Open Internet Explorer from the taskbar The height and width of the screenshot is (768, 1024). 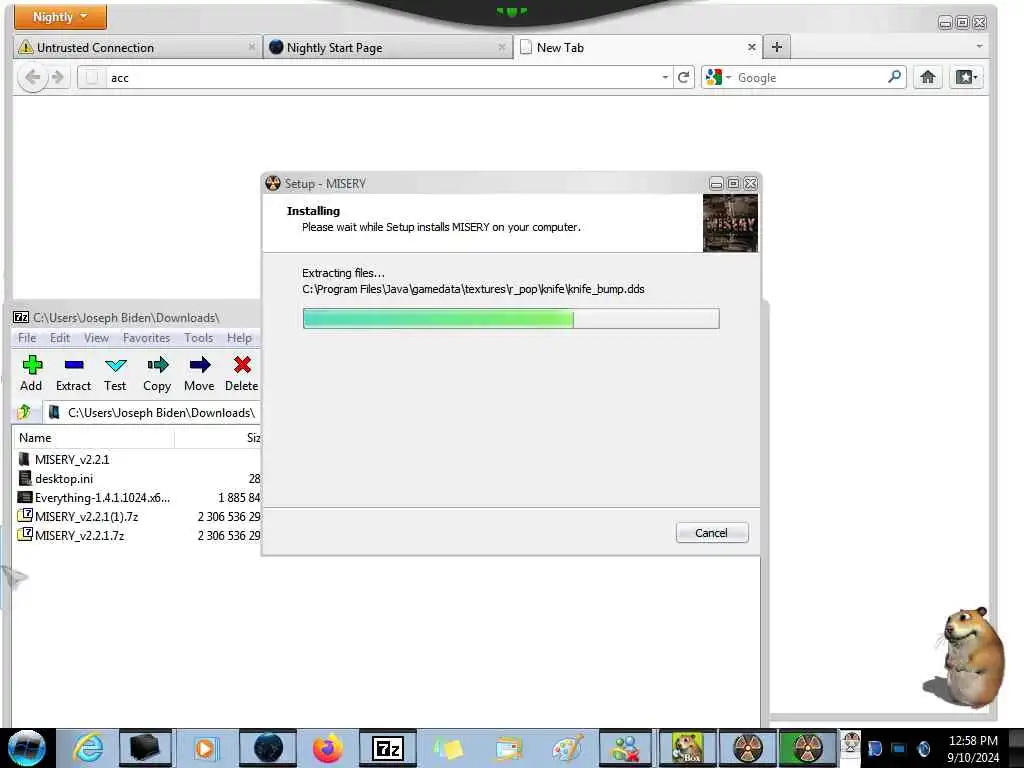[x=88, y=748]
